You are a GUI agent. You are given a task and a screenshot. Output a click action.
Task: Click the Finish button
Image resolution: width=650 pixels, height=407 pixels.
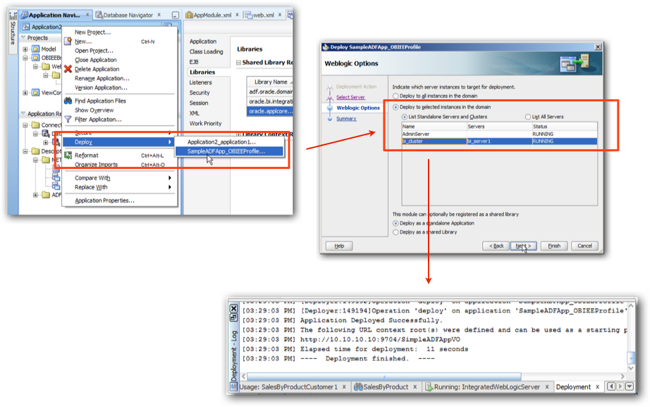554,246
